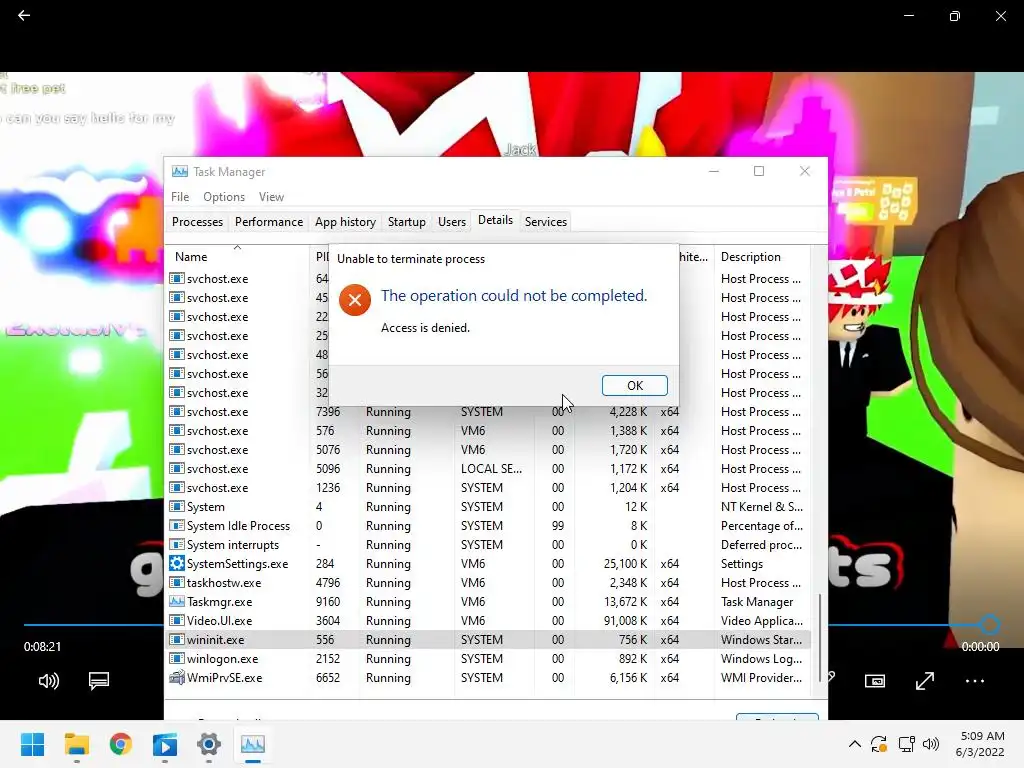Click OK in the error dialog

point(634,385)
